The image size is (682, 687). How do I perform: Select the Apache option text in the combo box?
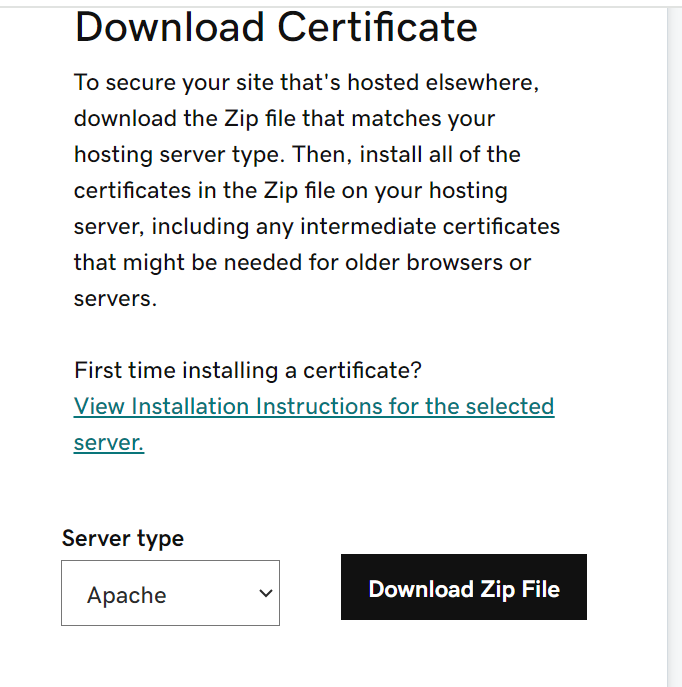[x=127, y=595]
